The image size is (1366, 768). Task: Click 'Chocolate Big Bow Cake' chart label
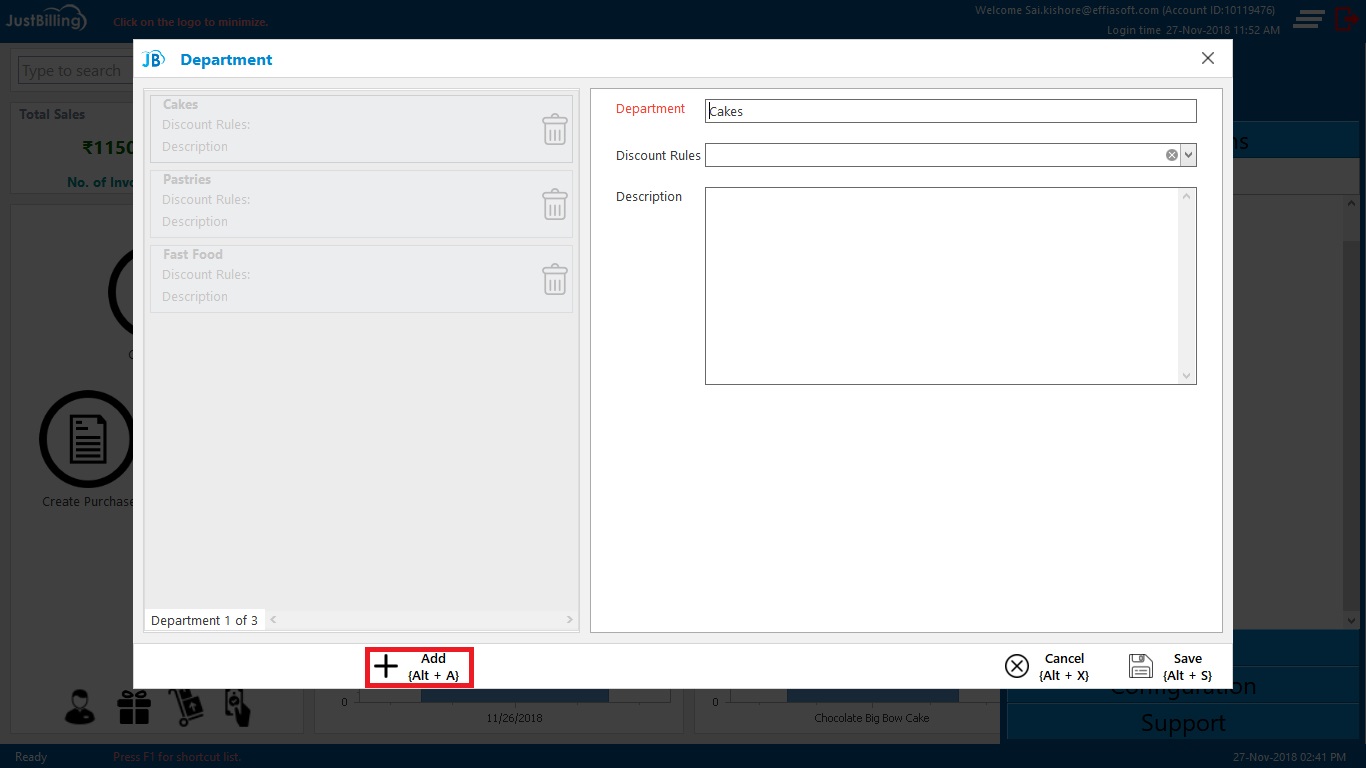[x=872, y=718]
